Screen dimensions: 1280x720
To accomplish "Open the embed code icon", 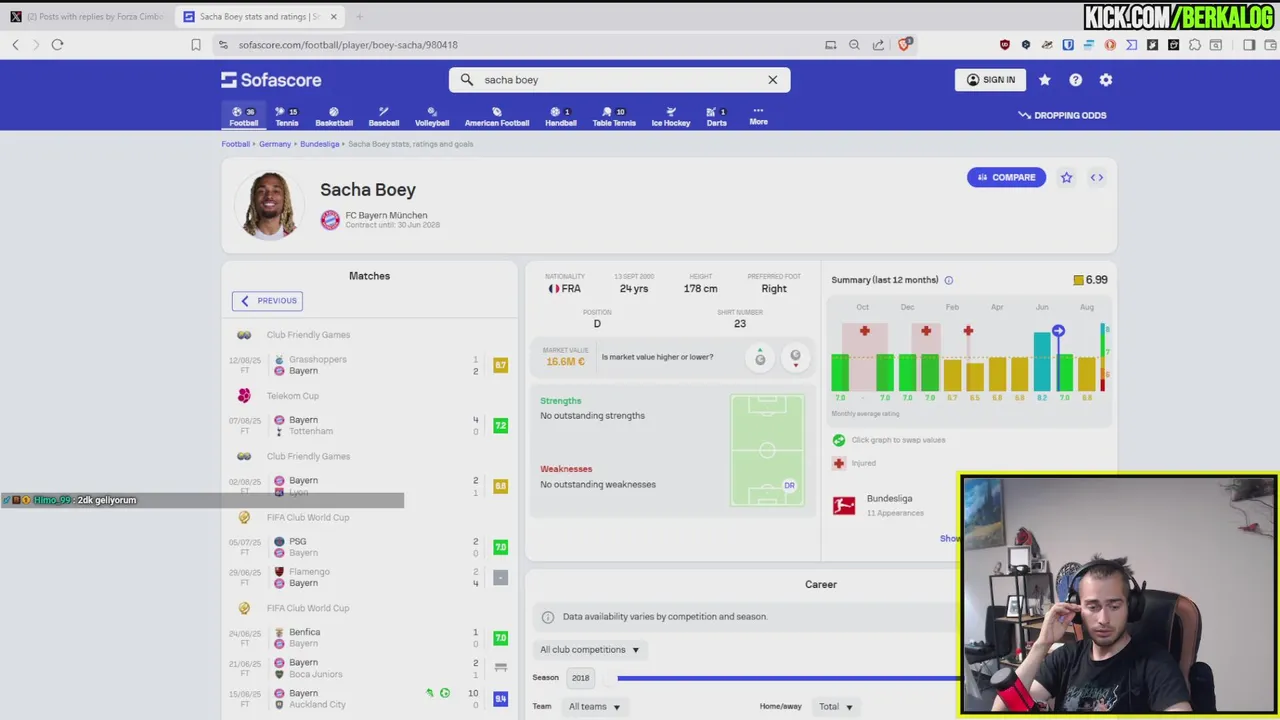I will click(x=1097, y=177).
